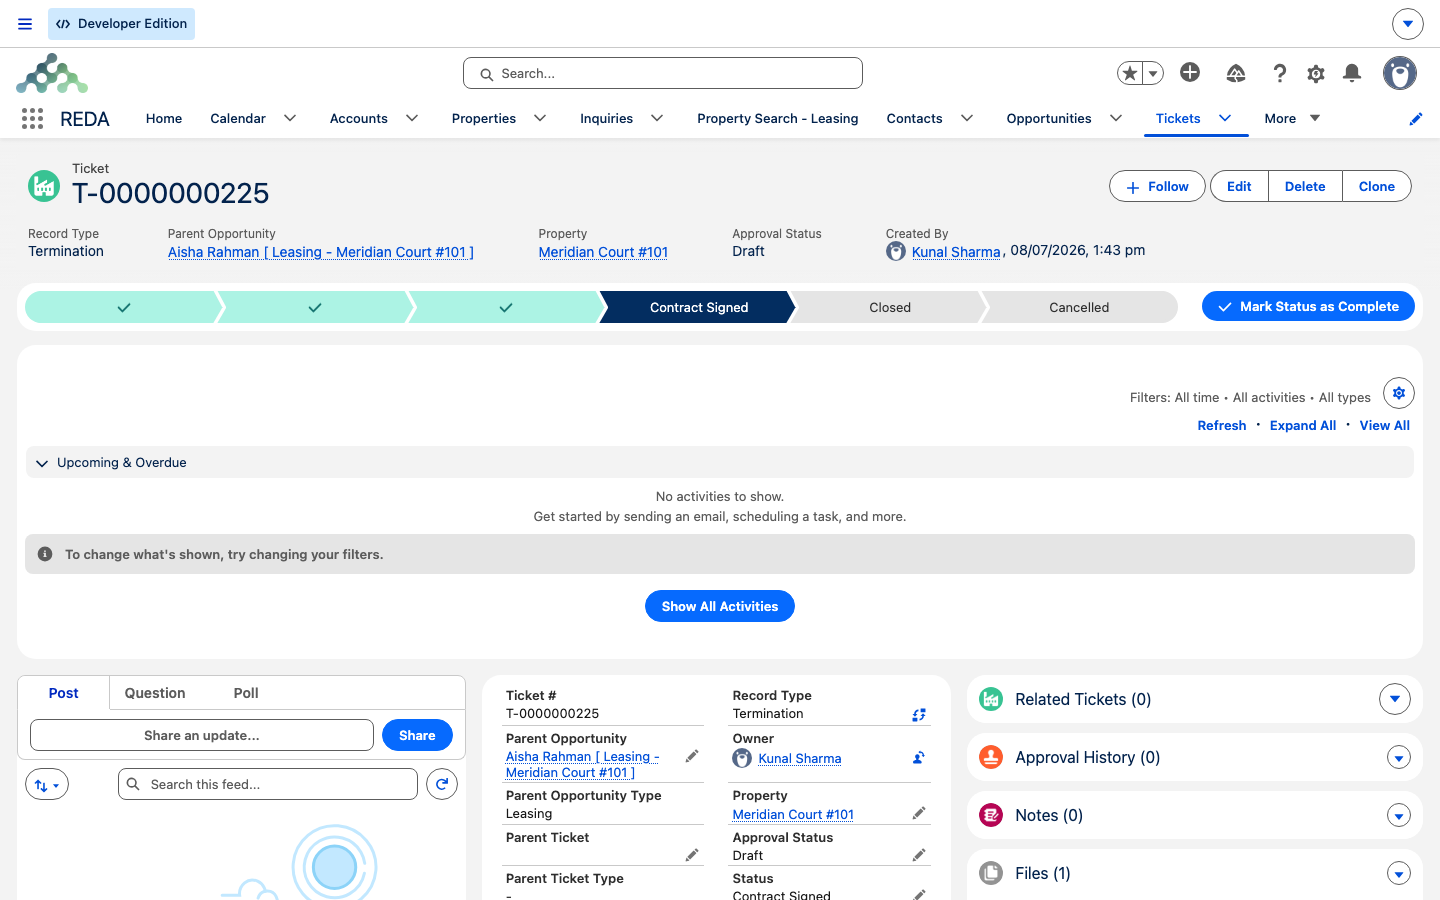Click the global create plus icon

1190,72
